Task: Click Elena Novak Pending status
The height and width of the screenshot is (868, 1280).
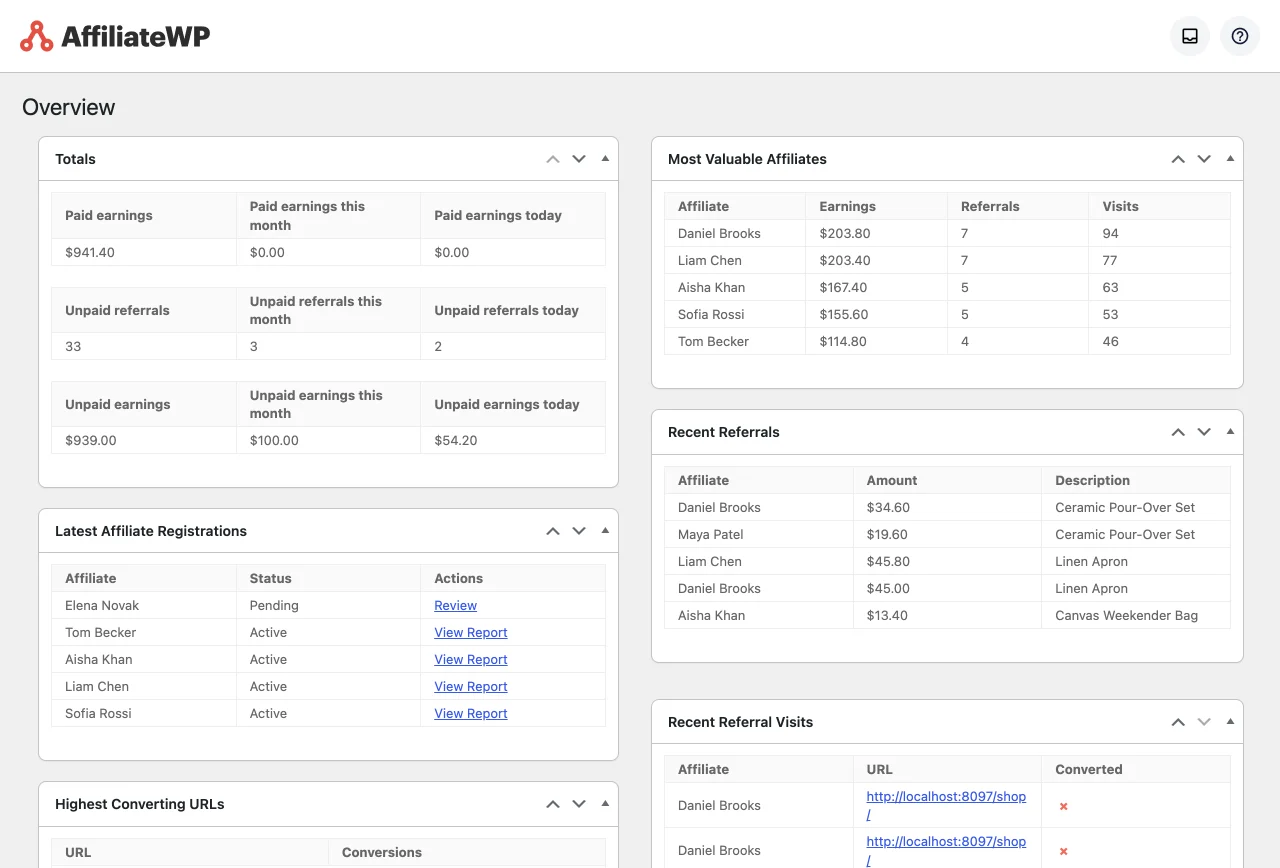Action: [x=274, y=605]
